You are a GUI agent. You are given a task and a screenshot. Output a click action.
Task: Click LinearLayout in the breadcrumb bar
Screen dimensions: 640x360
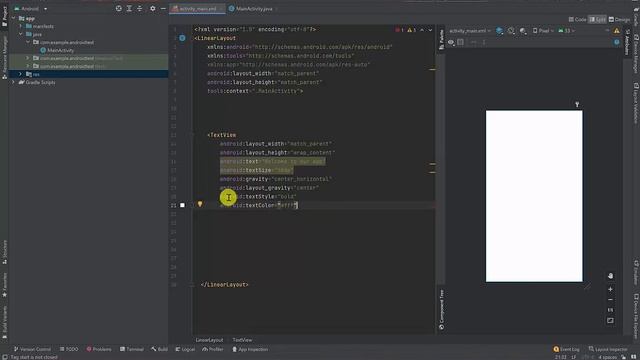pos(209,340)
